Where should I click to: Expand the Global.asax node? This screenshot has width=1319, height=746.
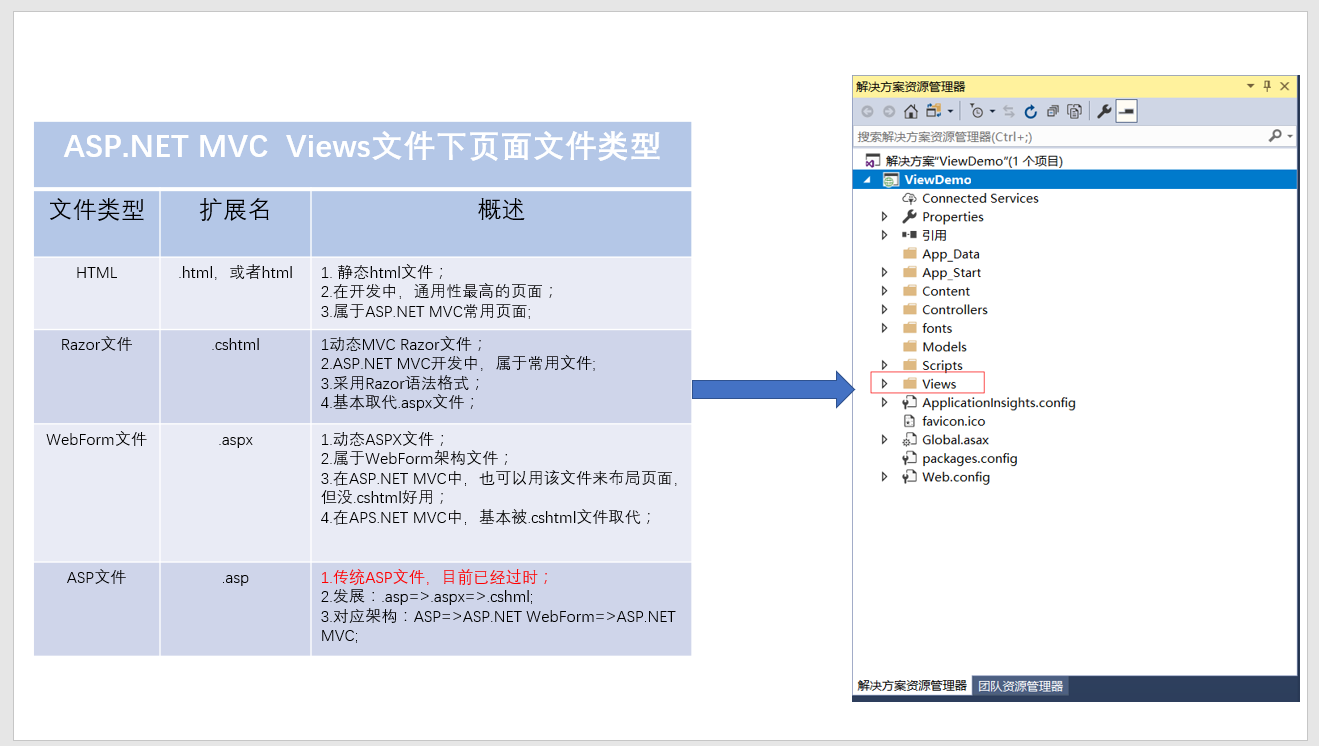click(884, 440)
